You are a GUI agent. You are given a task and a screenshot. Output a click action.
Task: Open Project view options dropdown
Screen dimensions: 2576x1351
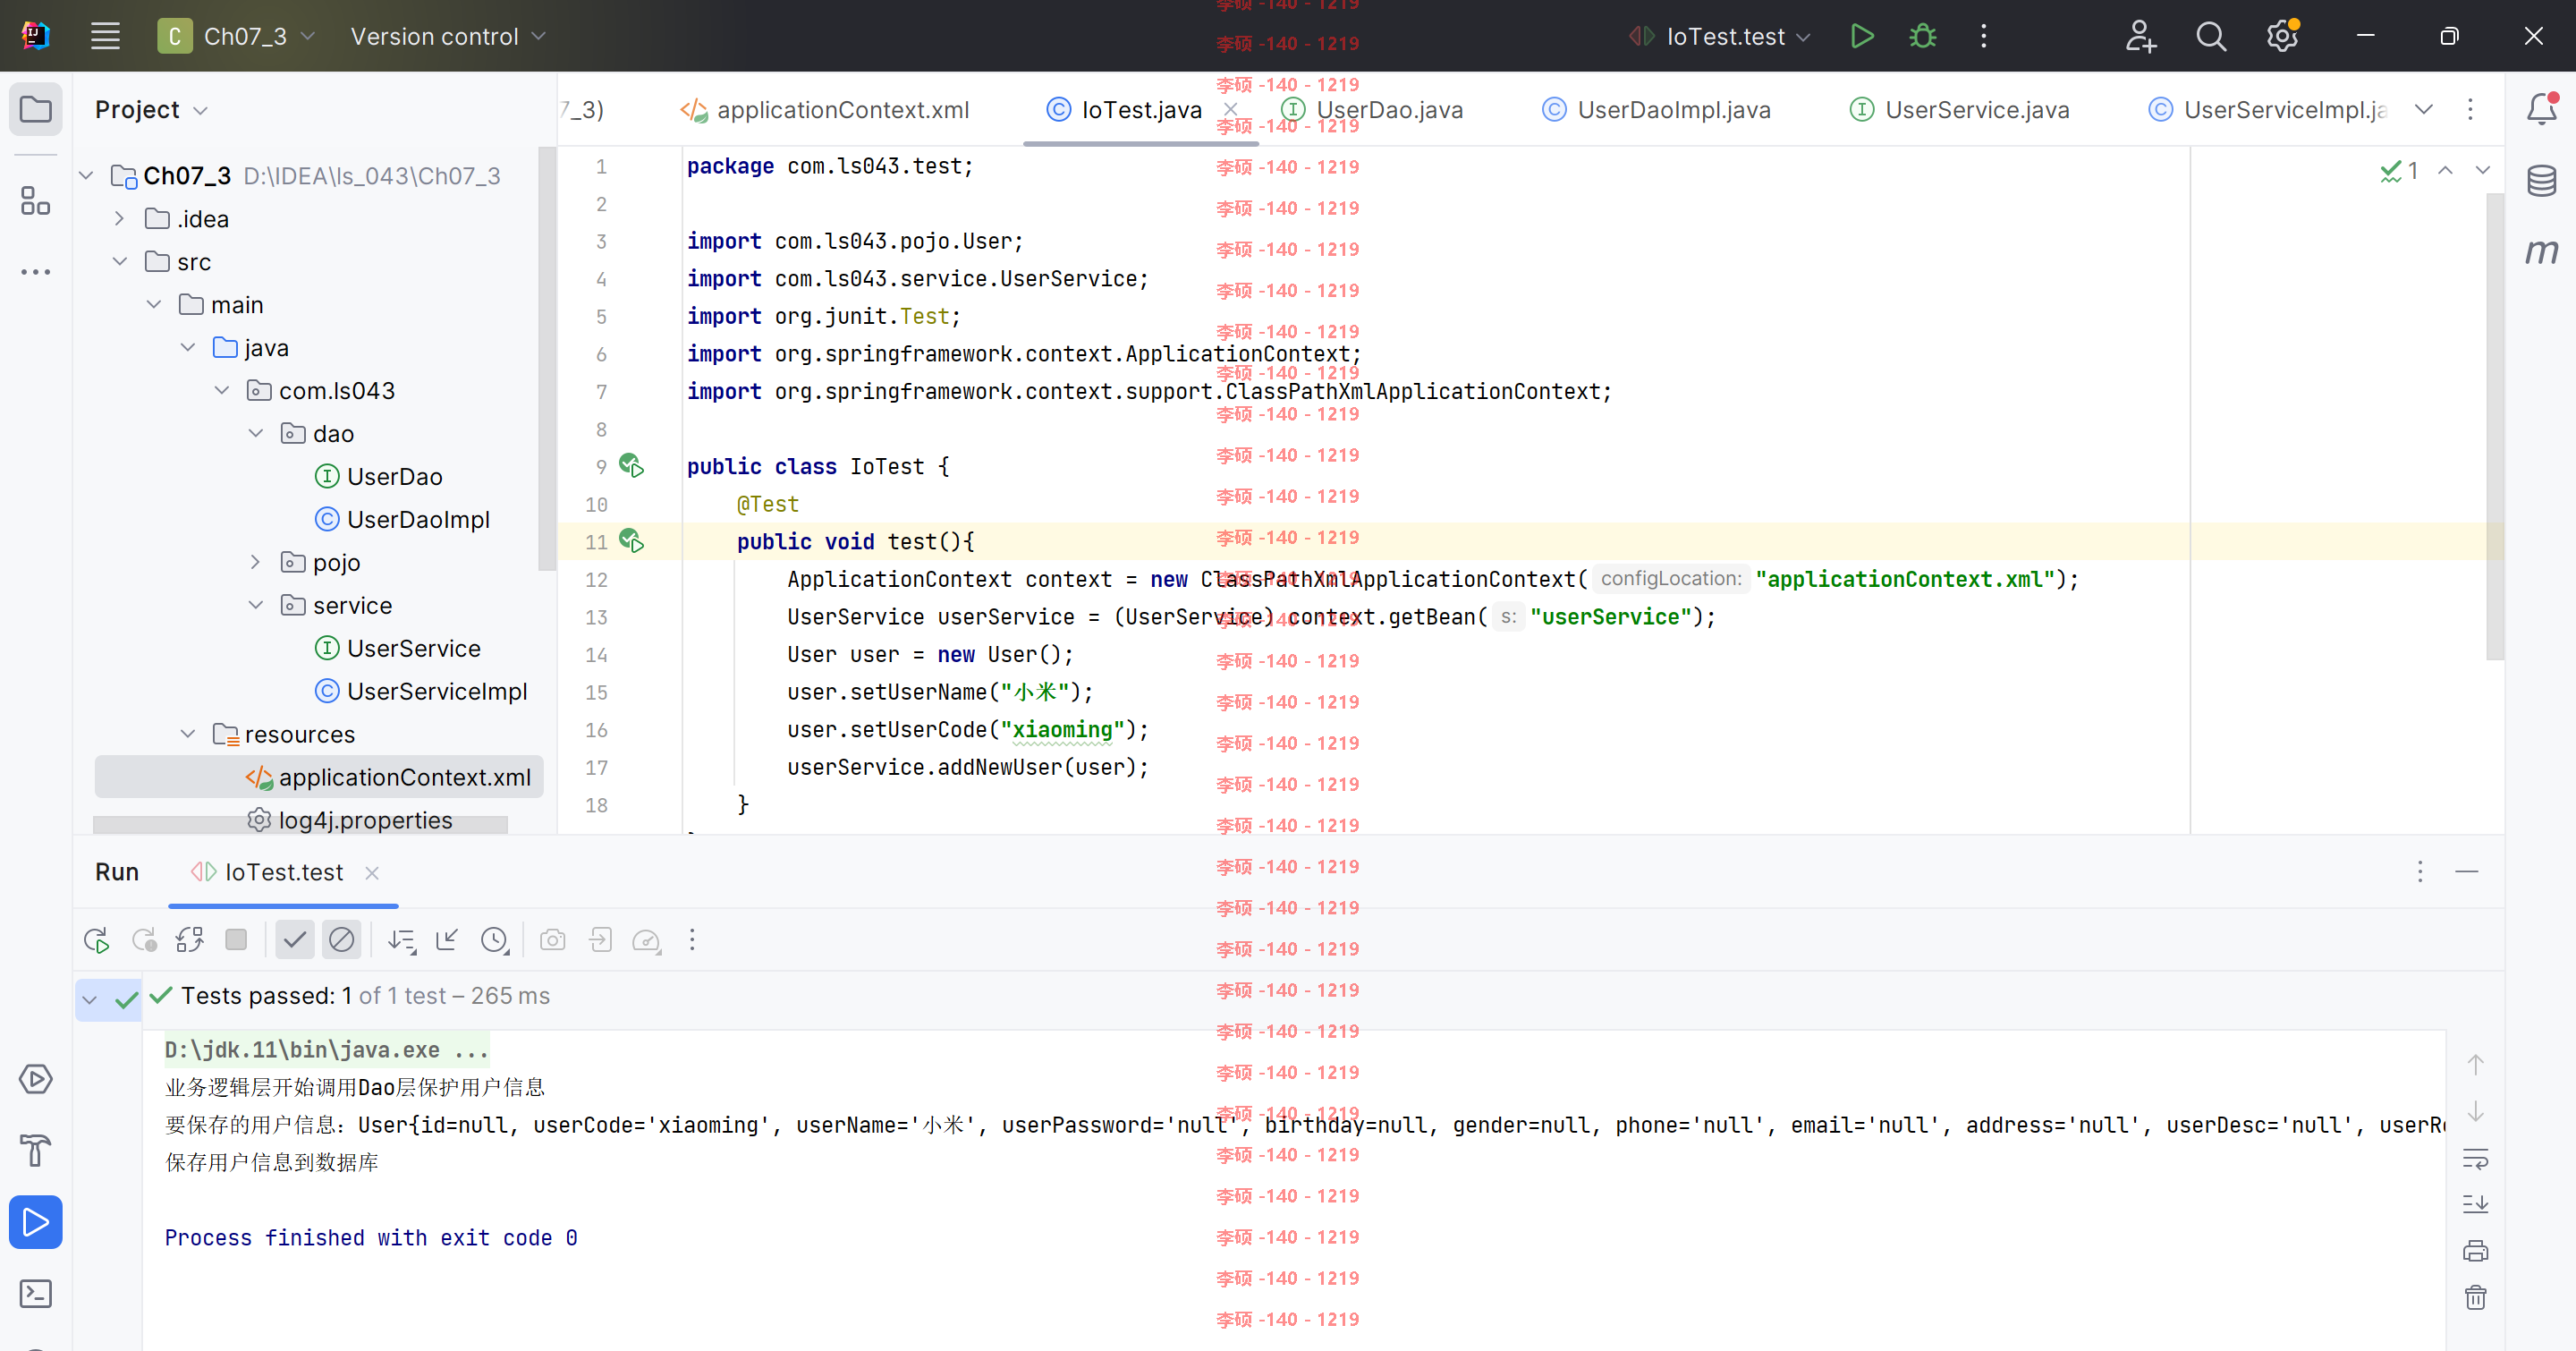tap(150, 109)
